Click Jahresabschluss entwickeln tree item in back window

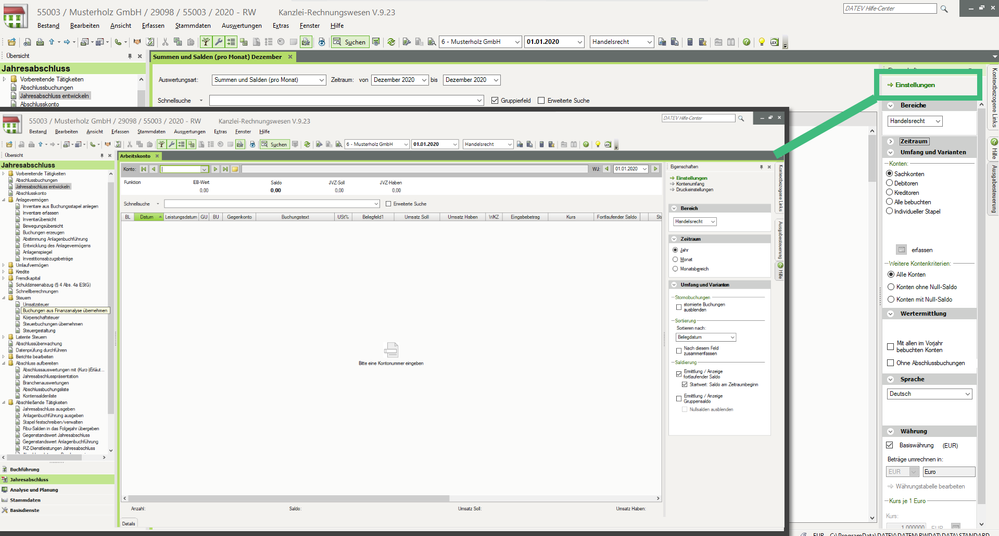[x=55, y=96]
